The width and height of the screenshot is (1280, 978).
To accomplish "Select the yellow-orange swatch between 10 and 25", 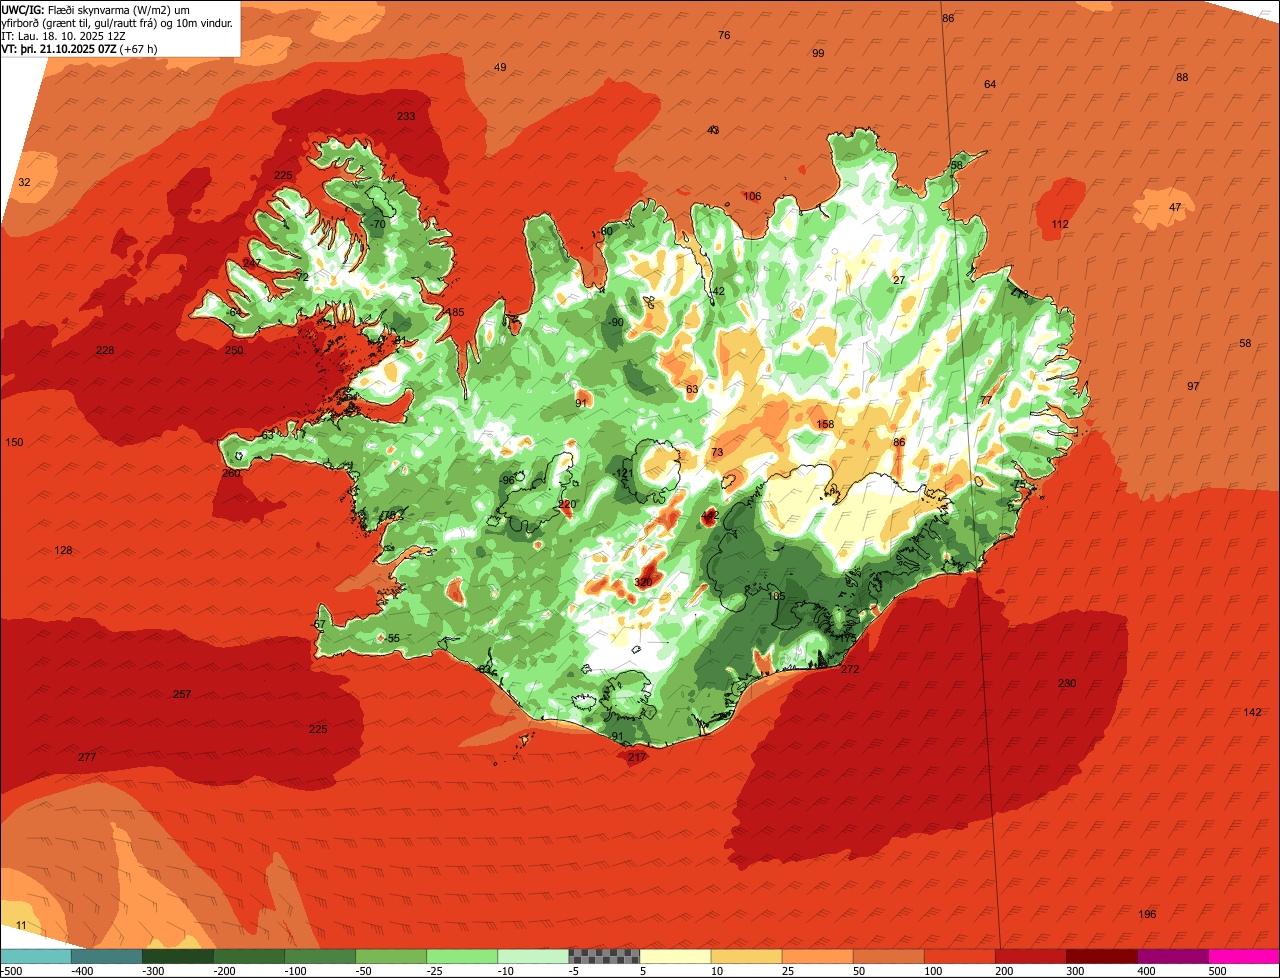I will pyautogui.click(x=746, y=956).
